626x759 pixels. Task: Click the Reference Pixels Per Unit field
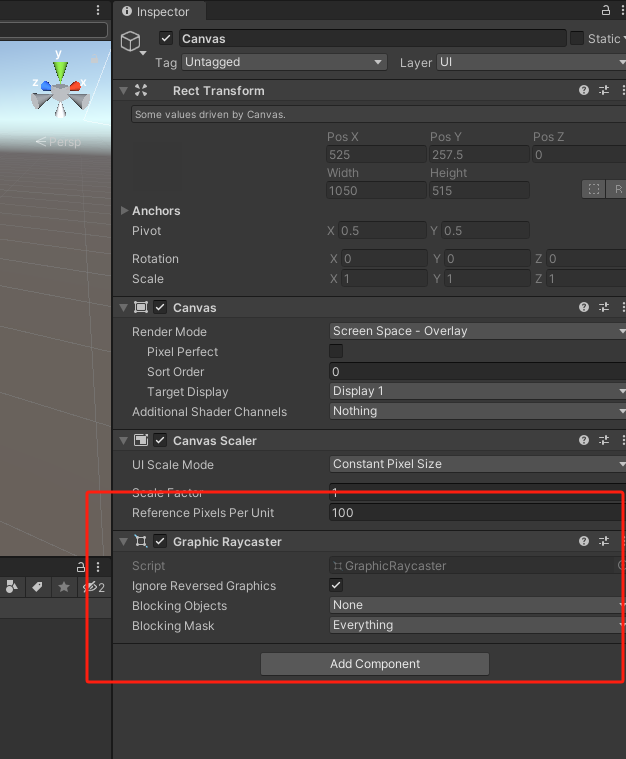(x=477, y=513)
